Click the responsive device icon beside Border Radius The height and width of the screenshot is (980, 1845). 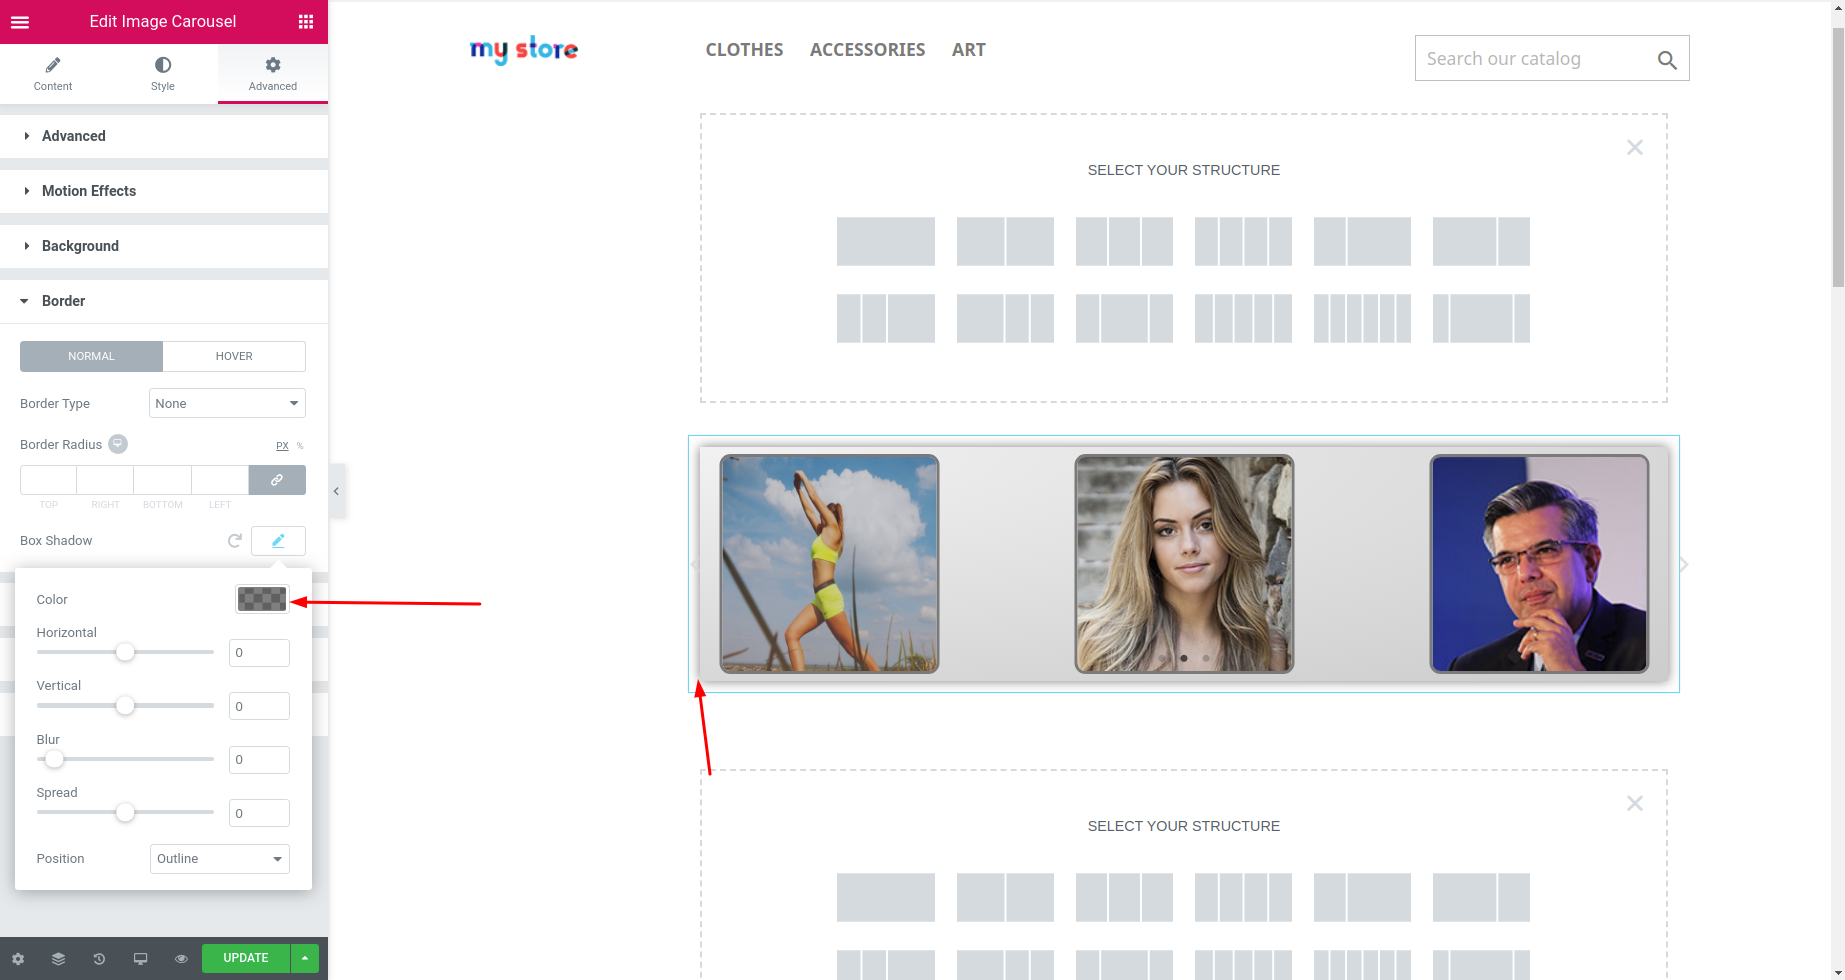coord(118,444)
